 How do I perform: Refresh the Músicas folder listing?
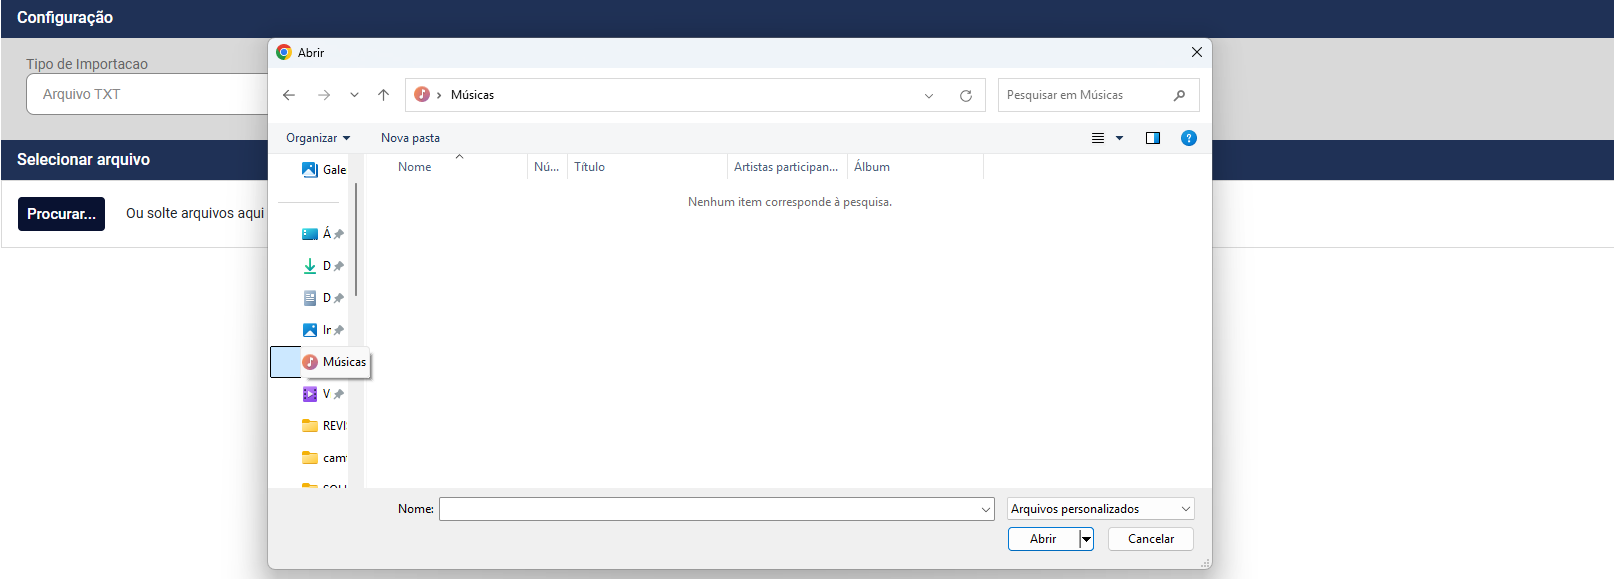[x=965, y=96]
